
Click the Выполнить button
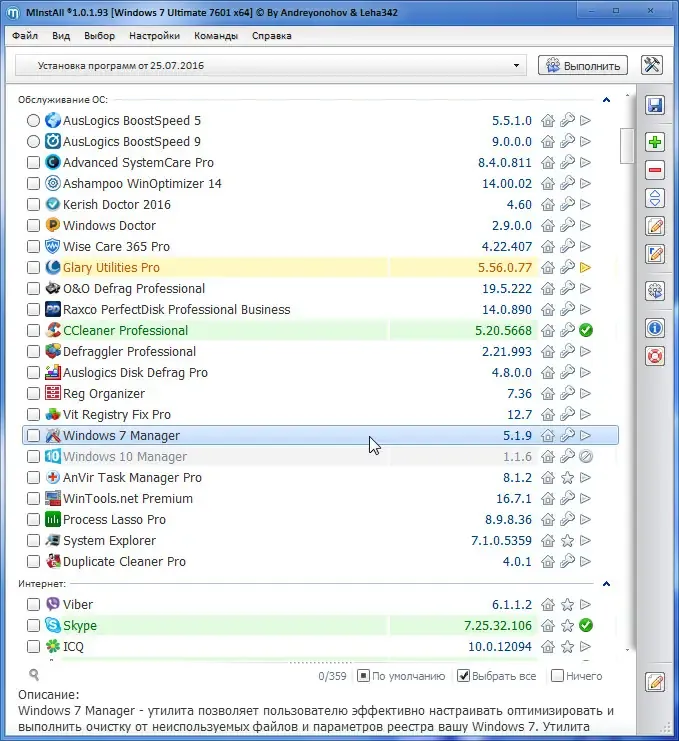(x=583, y=65)
